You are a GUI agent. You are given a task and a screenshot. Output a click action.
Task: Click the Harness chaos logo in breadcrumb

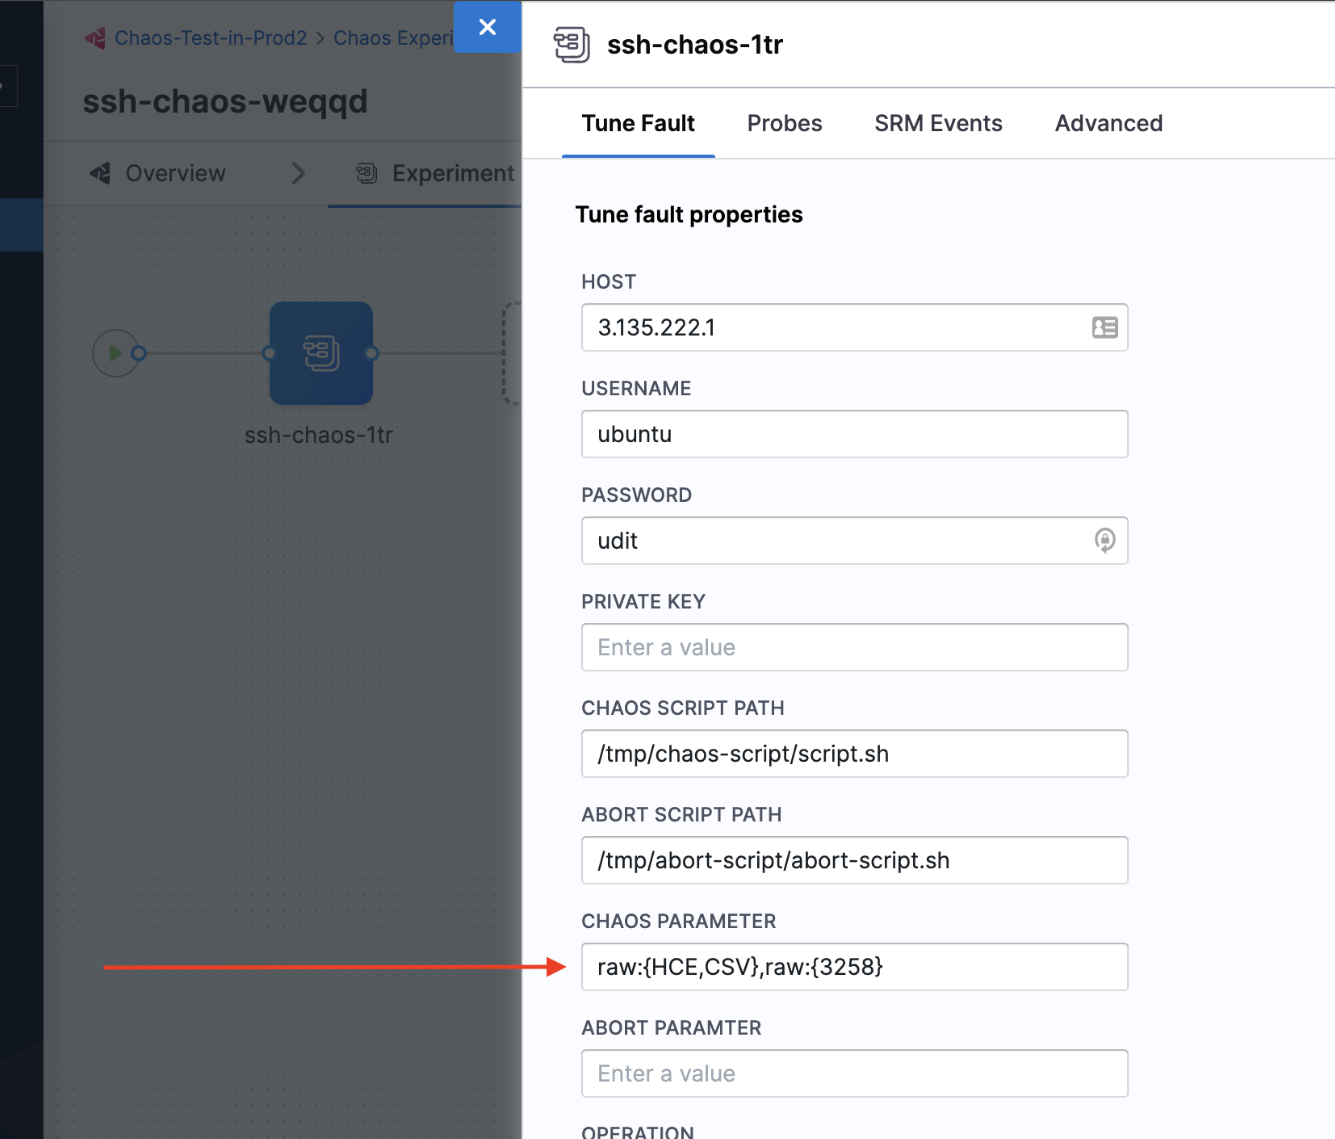(95, 38)
